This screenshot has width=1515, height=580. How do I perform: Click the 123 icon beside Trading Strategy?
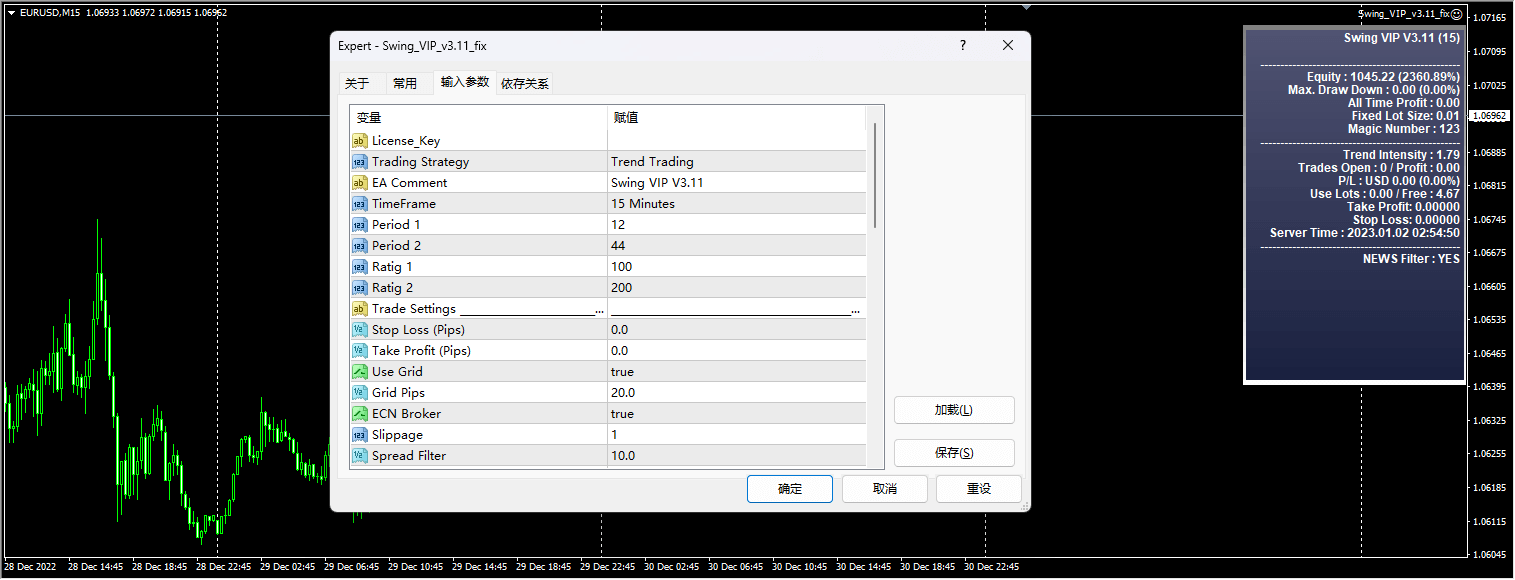tap(360, 161)
